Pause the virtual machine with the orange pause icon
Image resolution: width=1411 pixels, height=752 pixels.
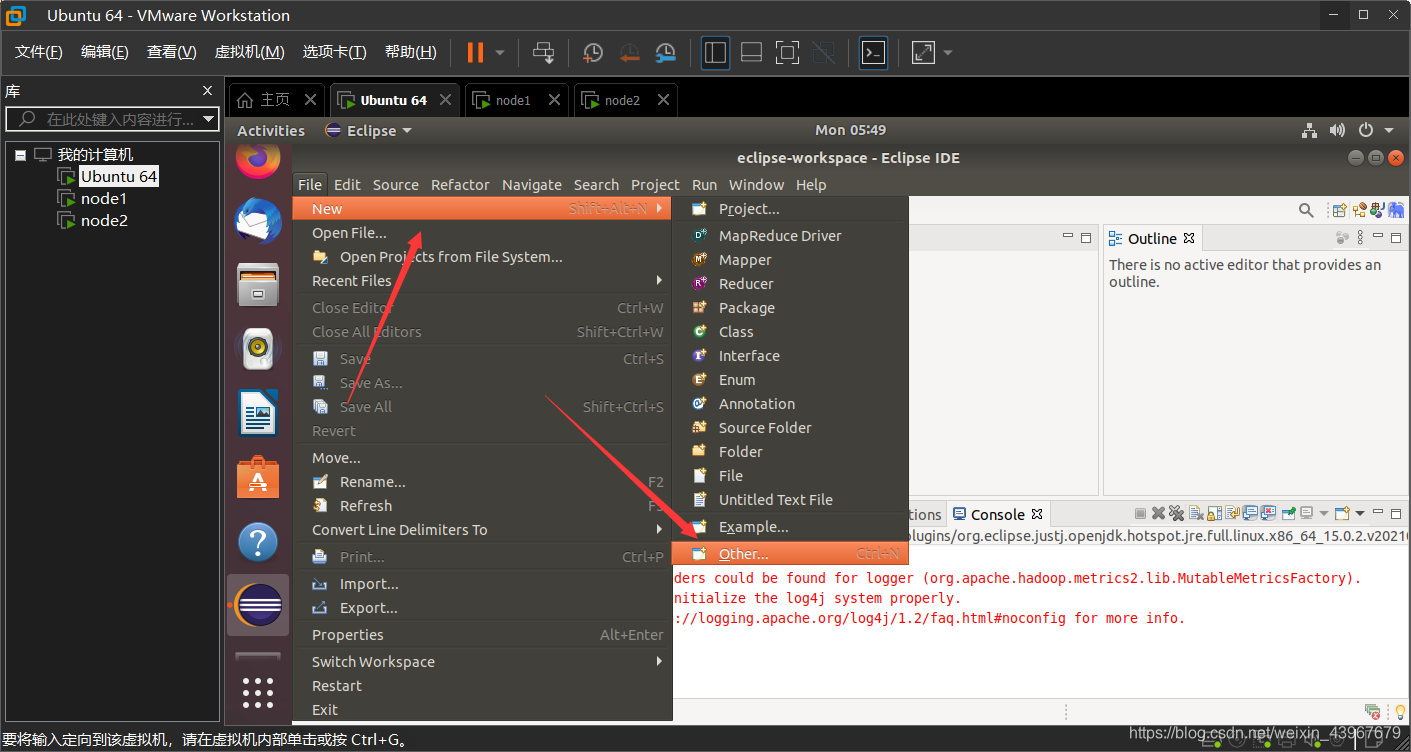click(x=475, y=52)
